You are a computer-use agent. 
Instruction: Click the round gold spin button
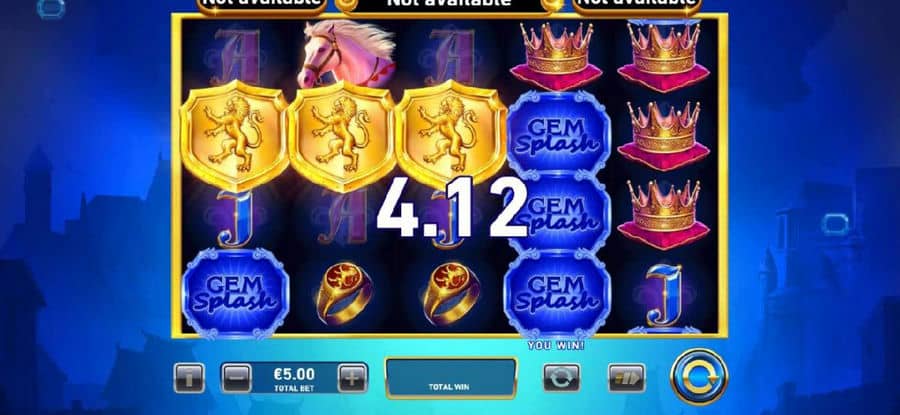click(699, 377)
